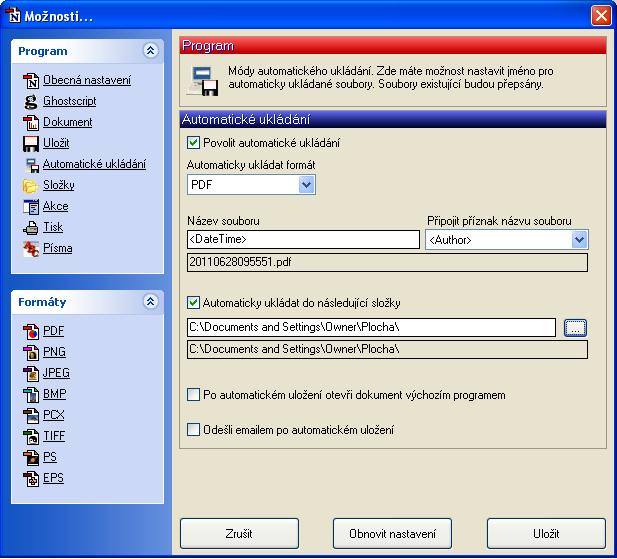
Task: Open PS format settings link
Action: (x=50, y=458)
